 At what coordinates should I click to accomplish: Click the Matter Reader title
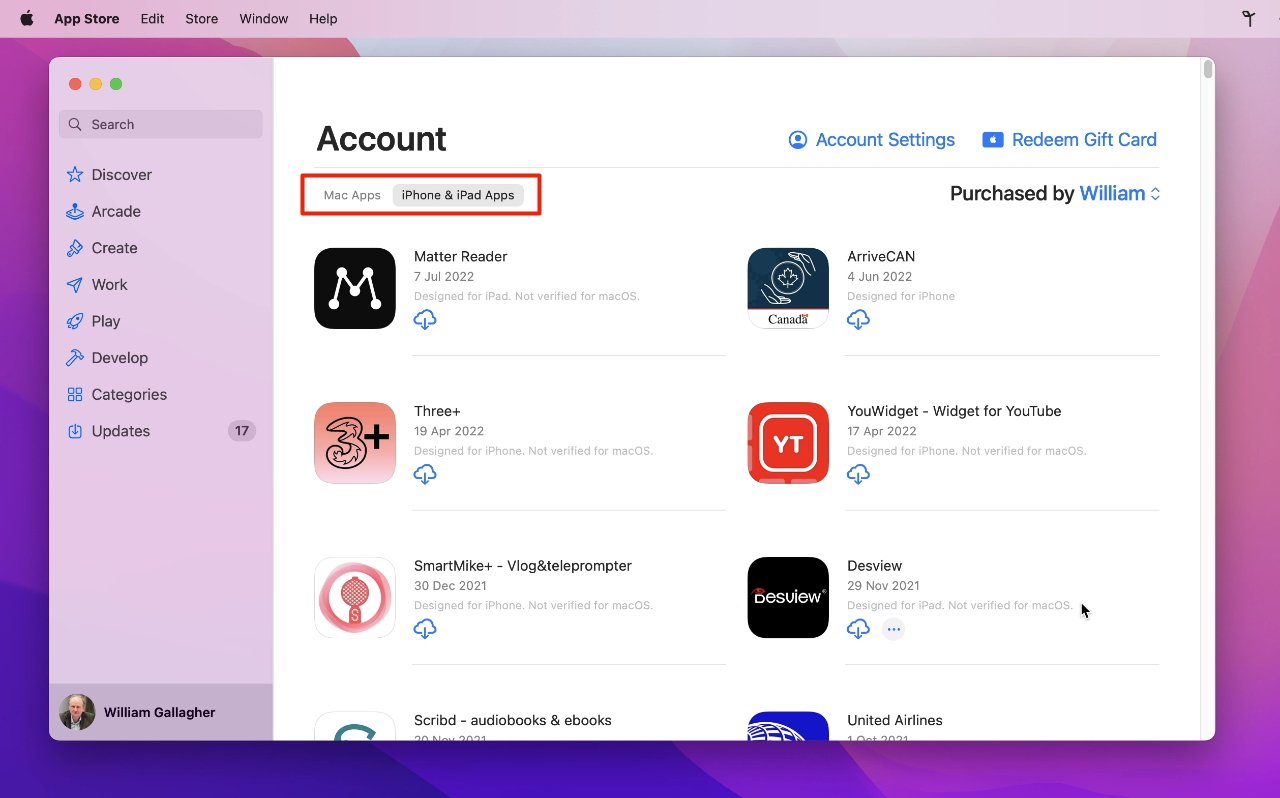pos(460,257)
